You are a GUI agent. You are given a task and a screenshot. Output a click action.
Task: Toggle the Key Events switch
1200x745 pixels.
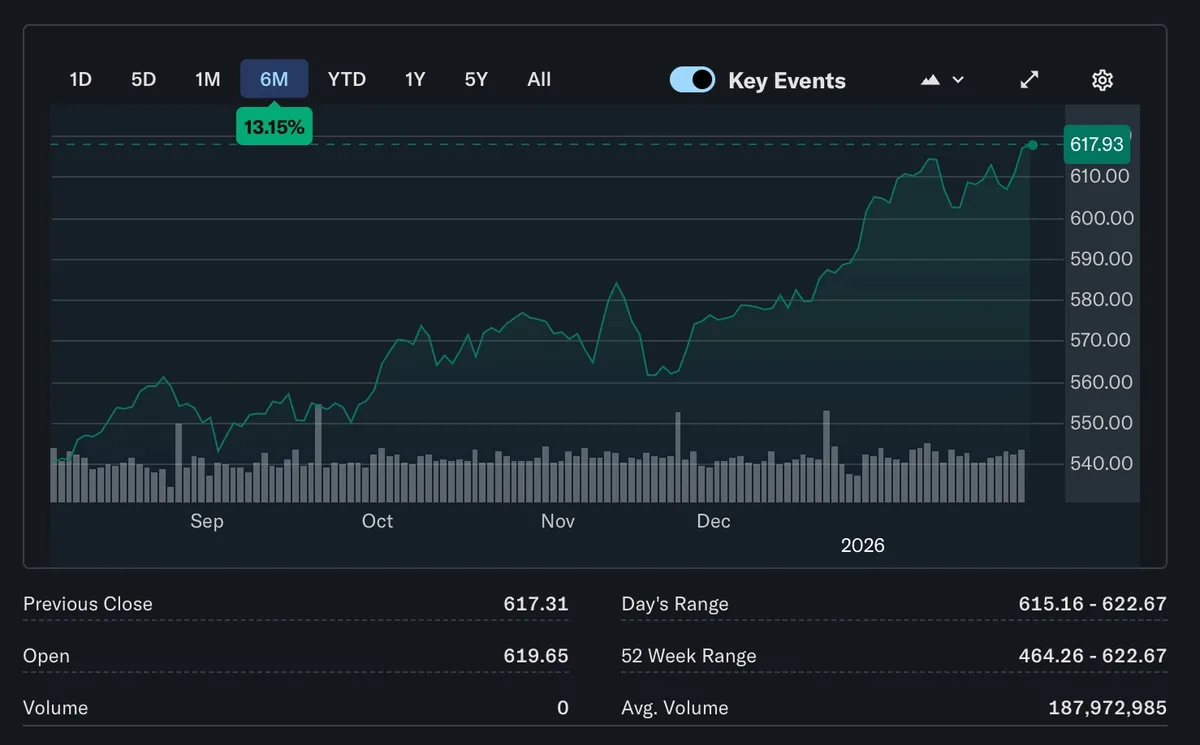click(x=692, y=80)
